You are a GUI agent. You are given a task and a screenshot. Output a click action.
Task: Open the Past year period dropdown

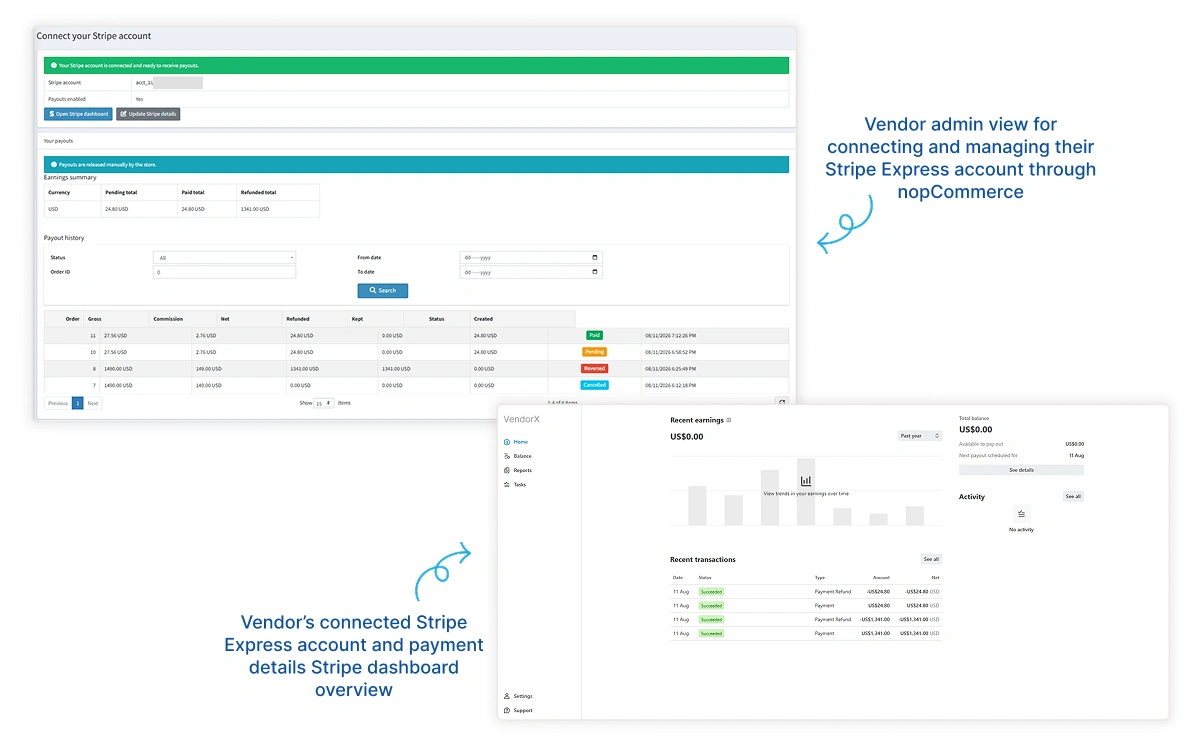920,436
